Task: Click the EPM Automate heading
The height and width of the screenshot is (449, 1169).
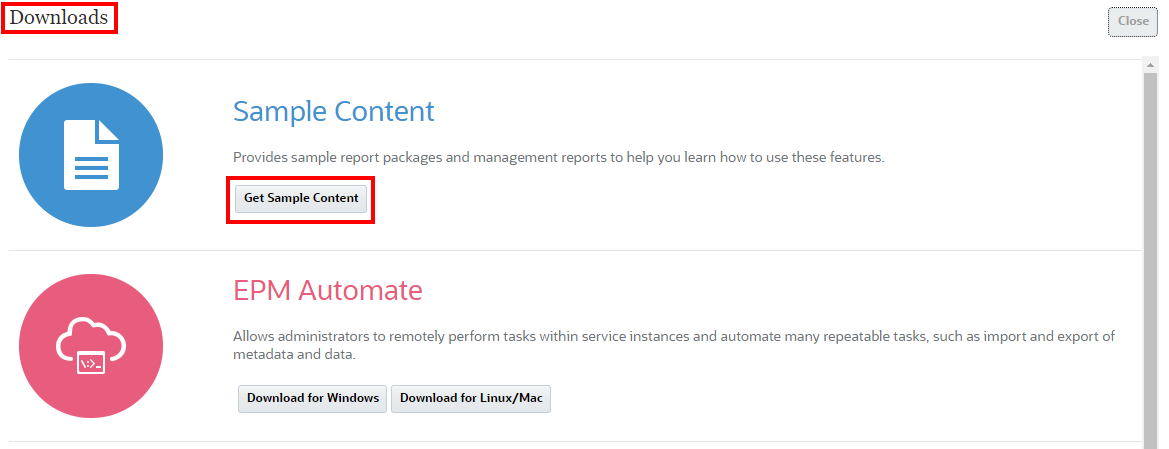Action: click(x=327, y=290)
